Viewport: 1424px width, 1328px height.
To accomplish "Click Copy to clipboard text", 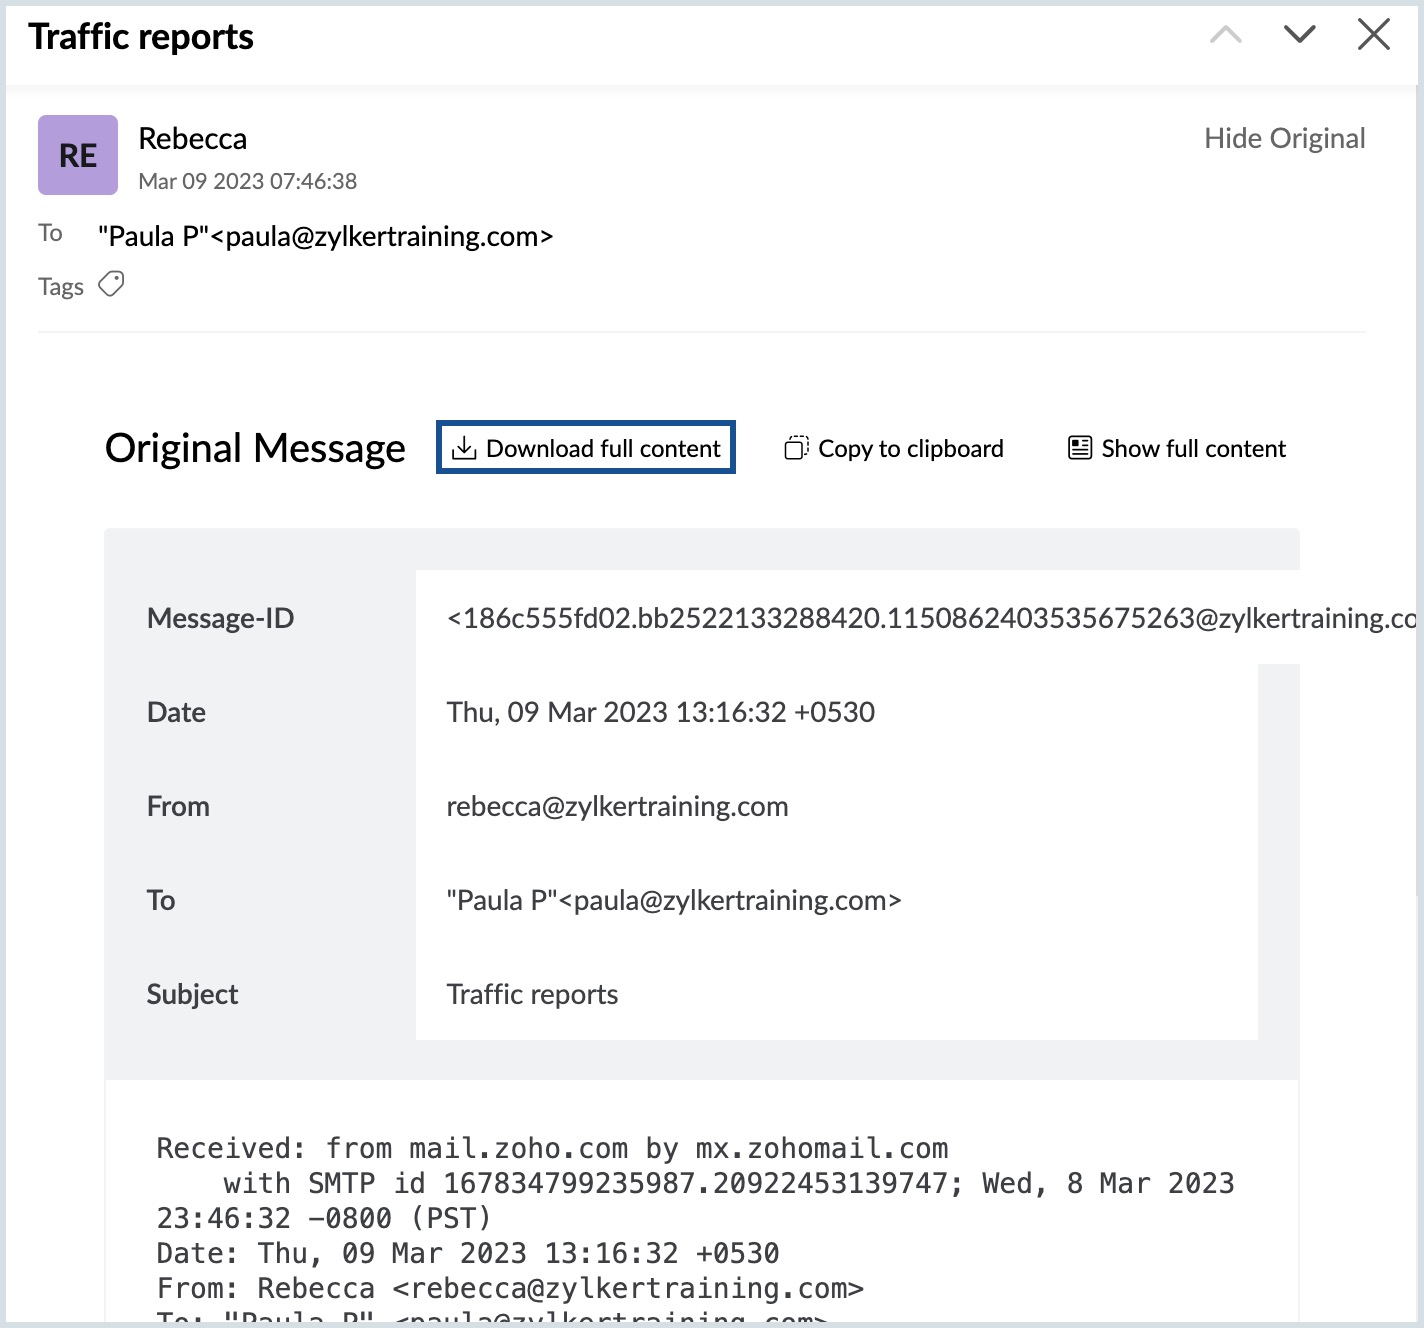I will click(910, 449).
